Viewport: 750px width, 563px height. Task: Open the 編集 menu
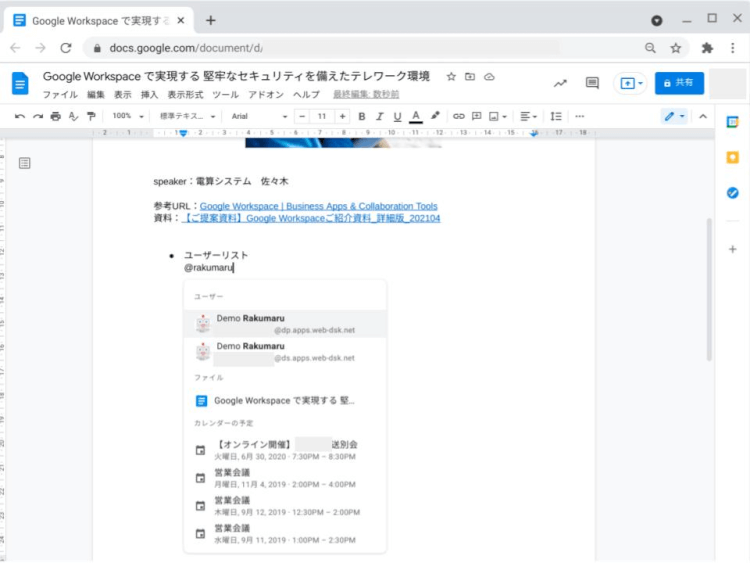pos(95,95)
